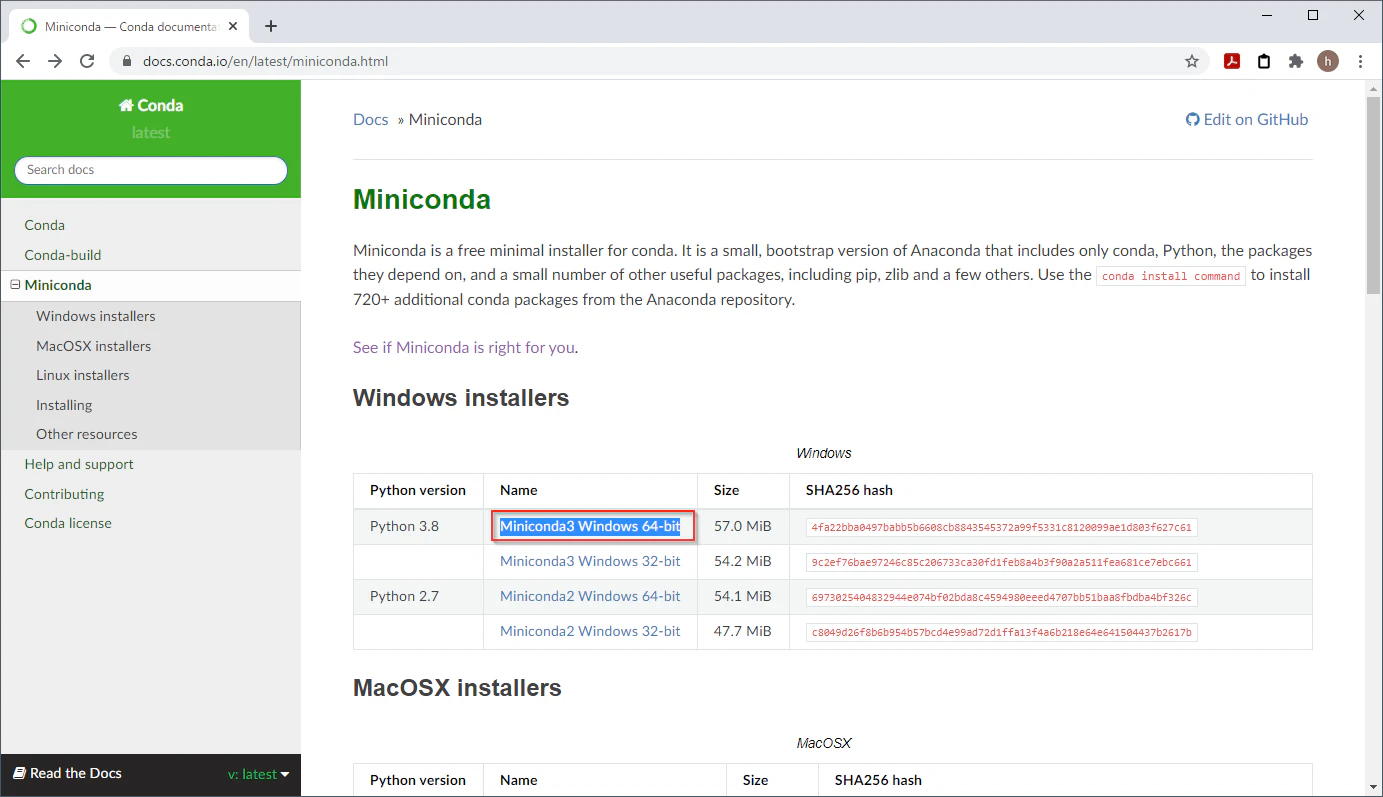Open Conda-build in the sidebar
The height and width of the screenshot is (797, 1383).
(63, 255)
